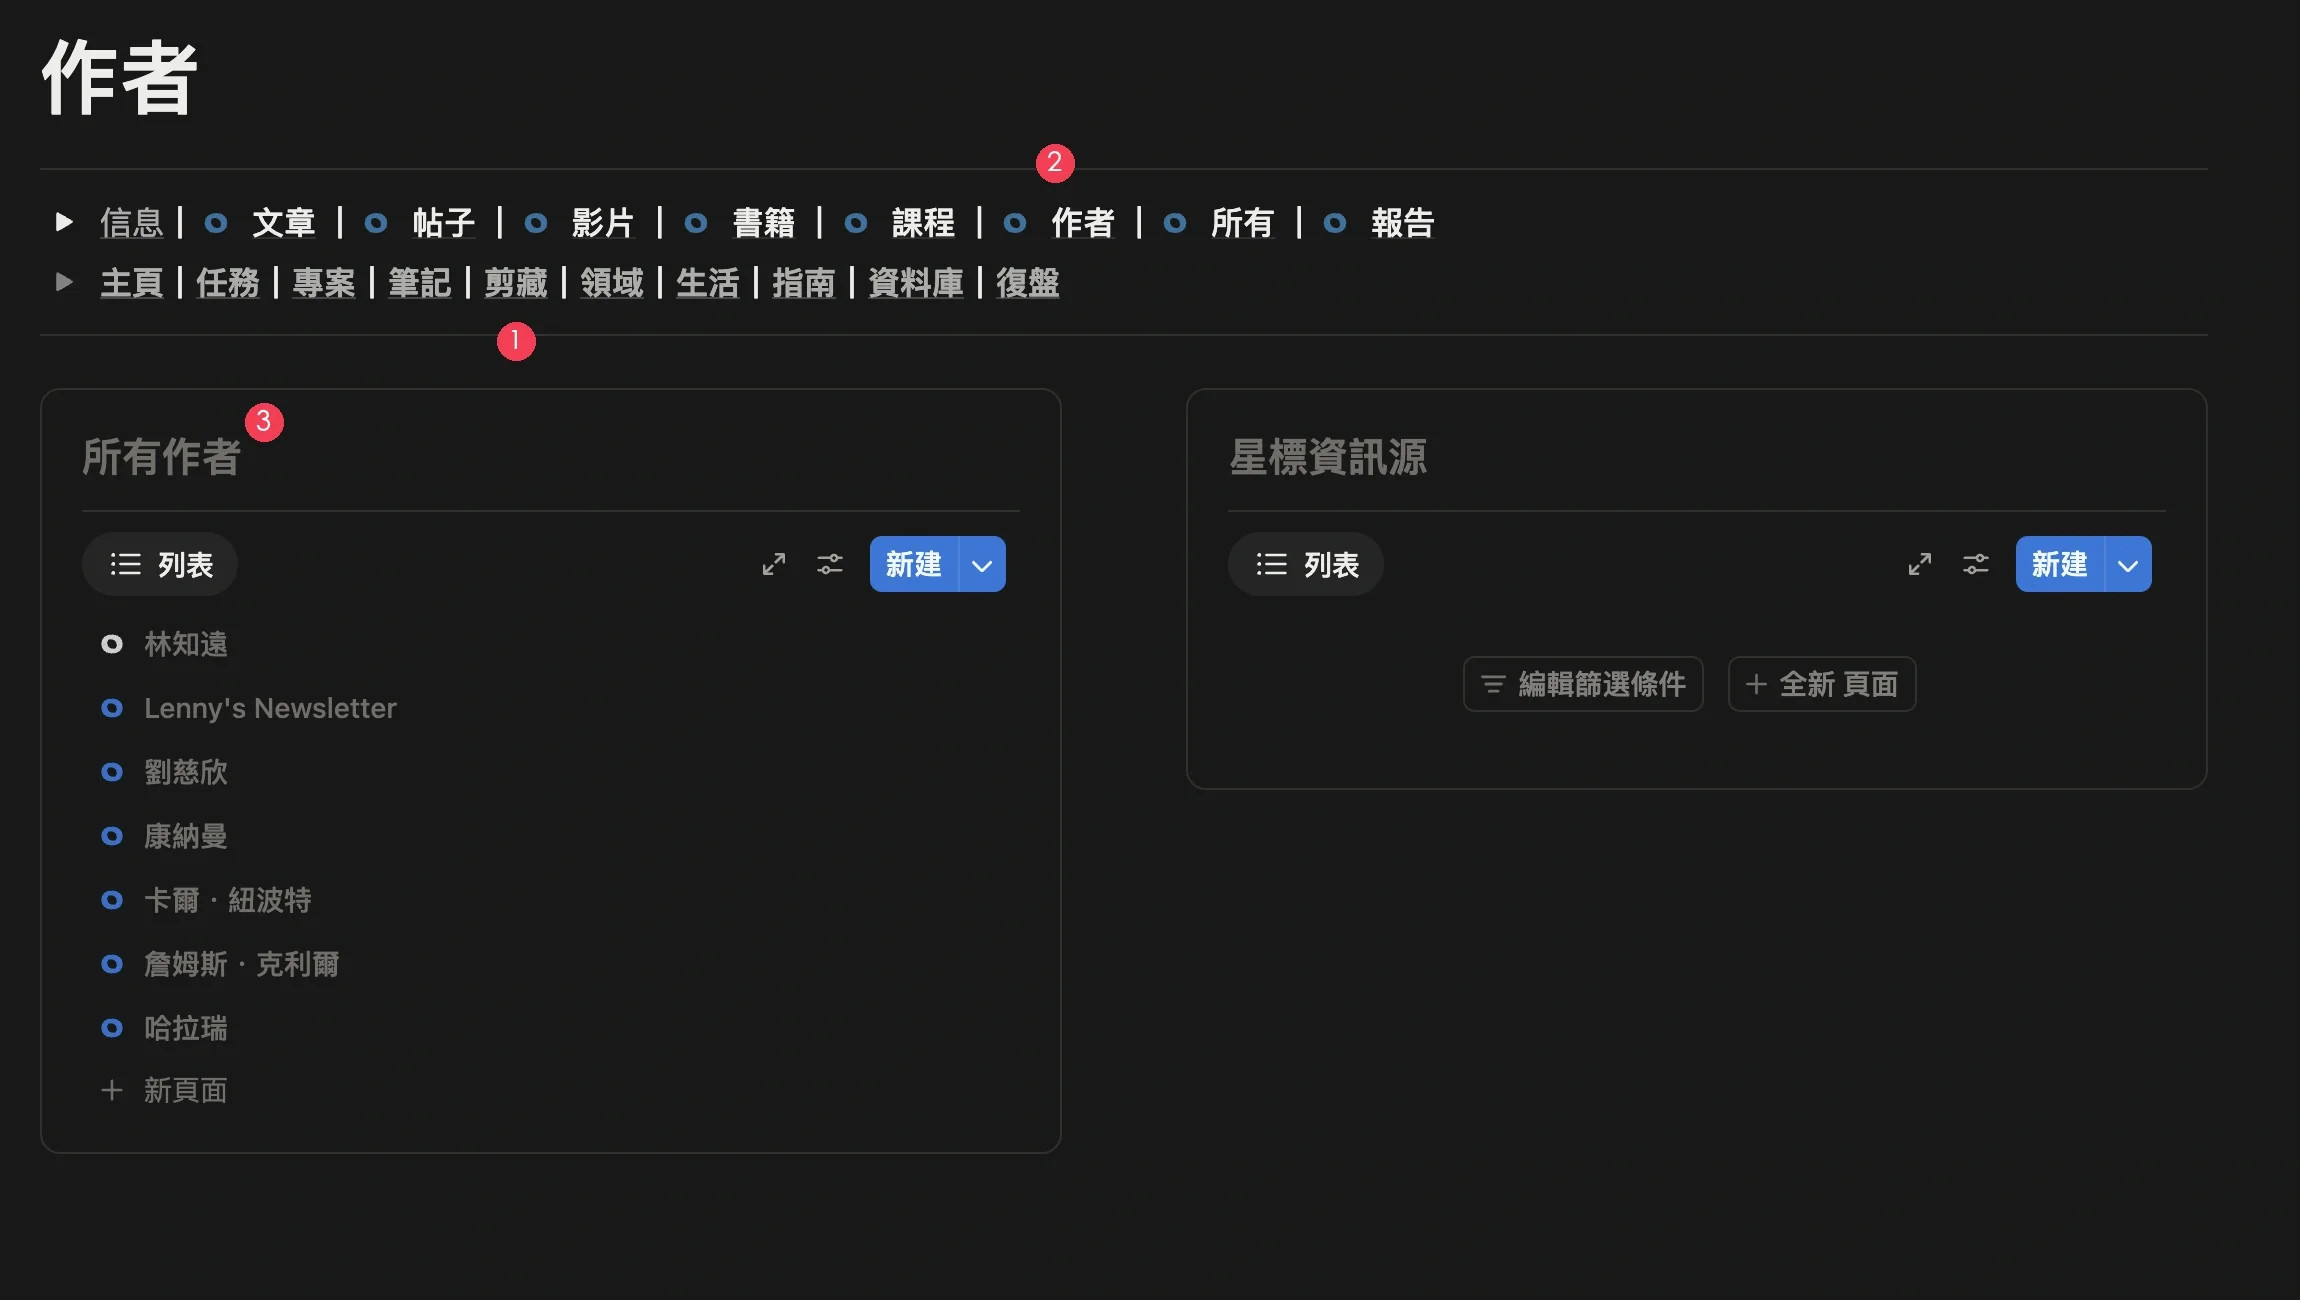The image size is (2300, 1300).
Task: Open the 報告 link
Action: tap(1403, 223)
